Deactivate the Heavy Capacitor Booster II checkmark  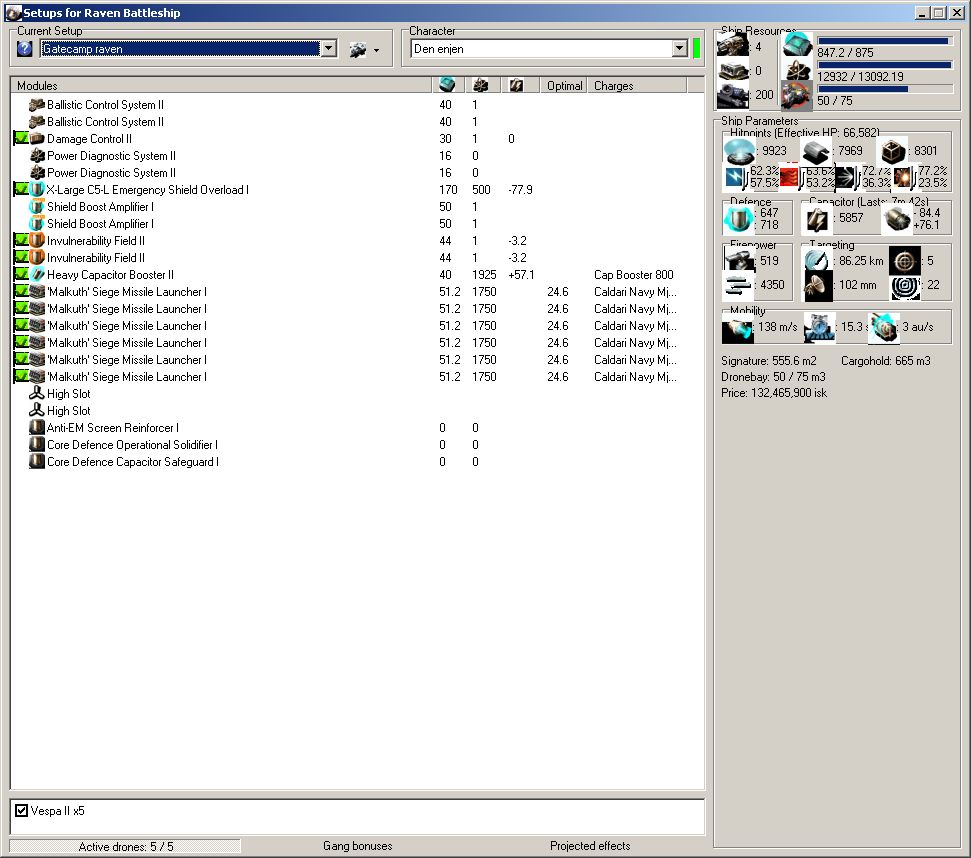(x=20, y=275)
